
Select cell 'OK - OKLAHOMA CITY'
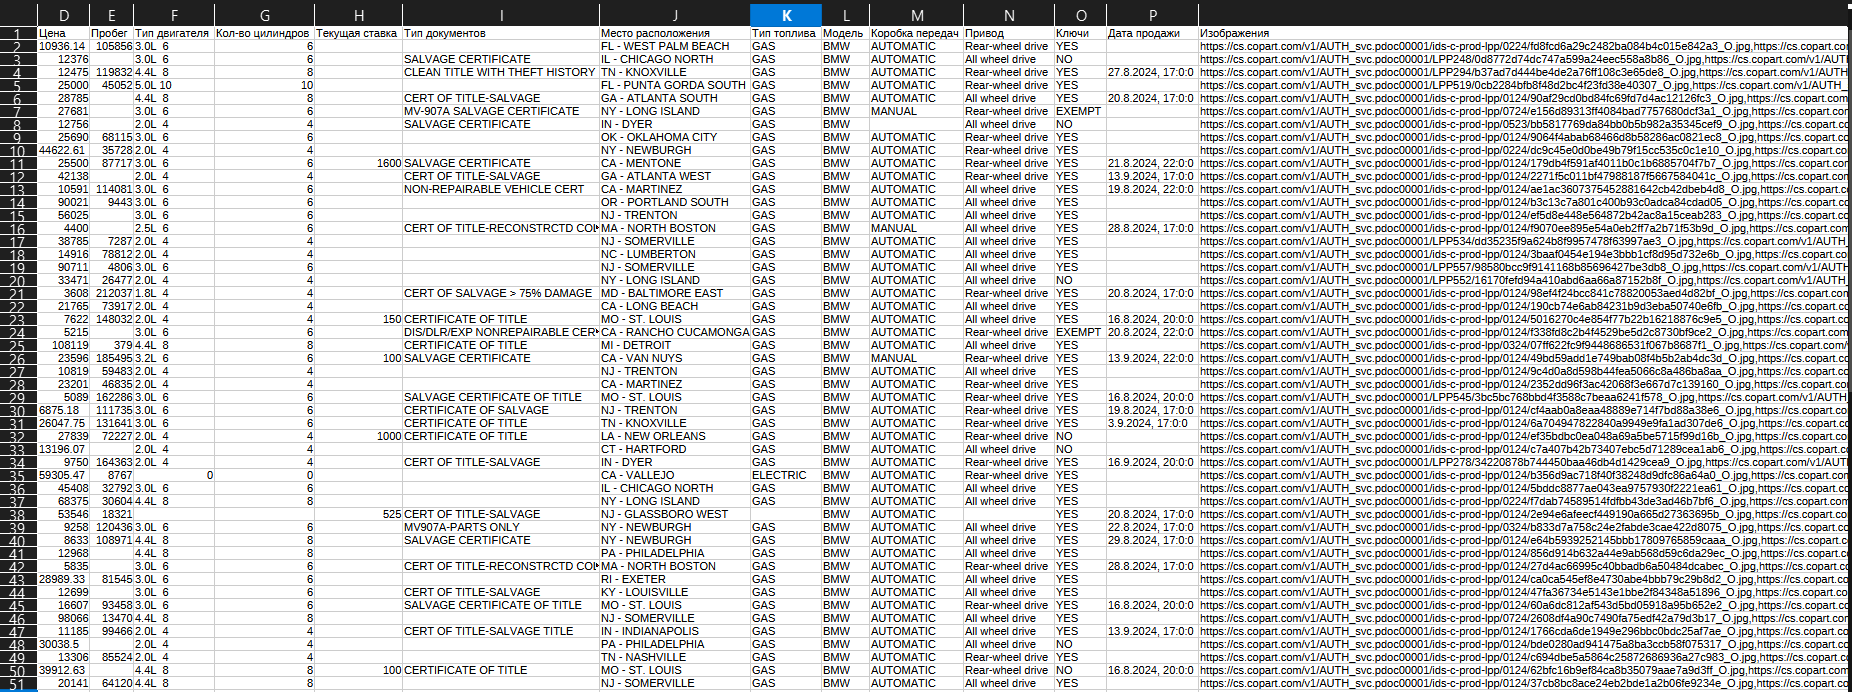pyautogui.click(x=675, y=137)
